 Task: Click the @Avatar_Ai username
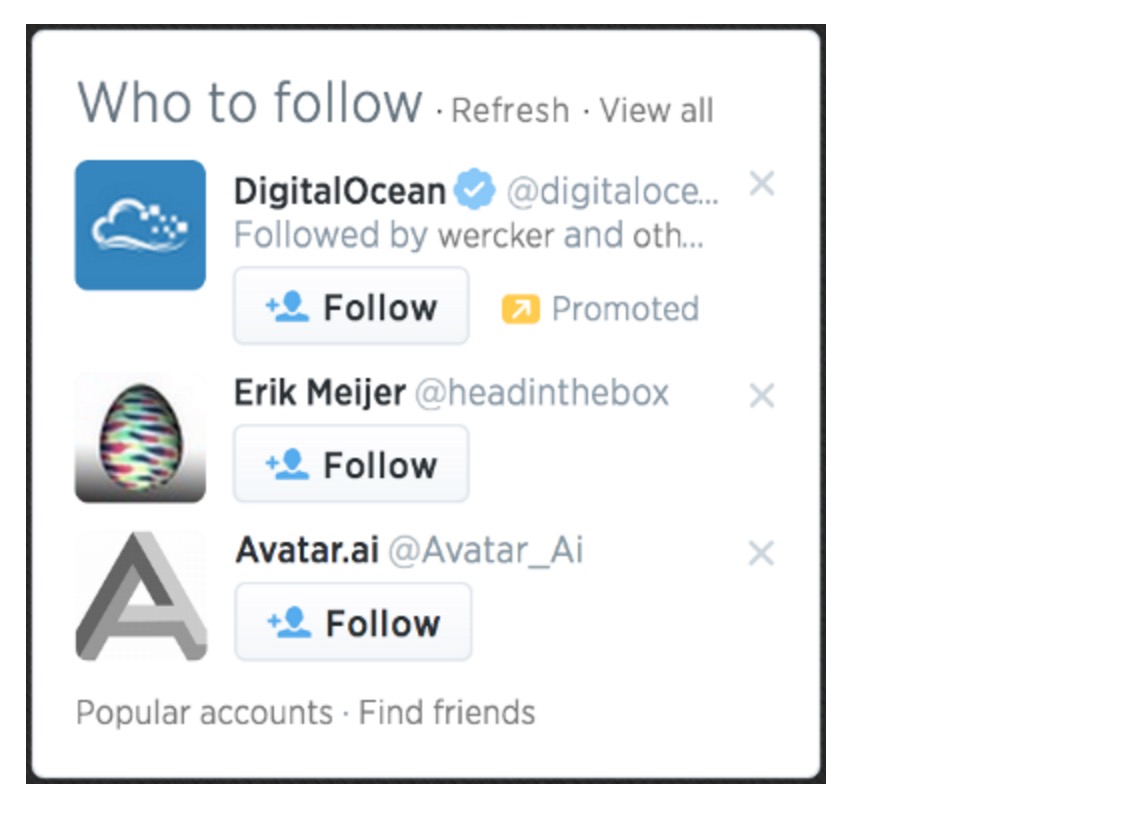pyautogui.click(x=485, y=550)
